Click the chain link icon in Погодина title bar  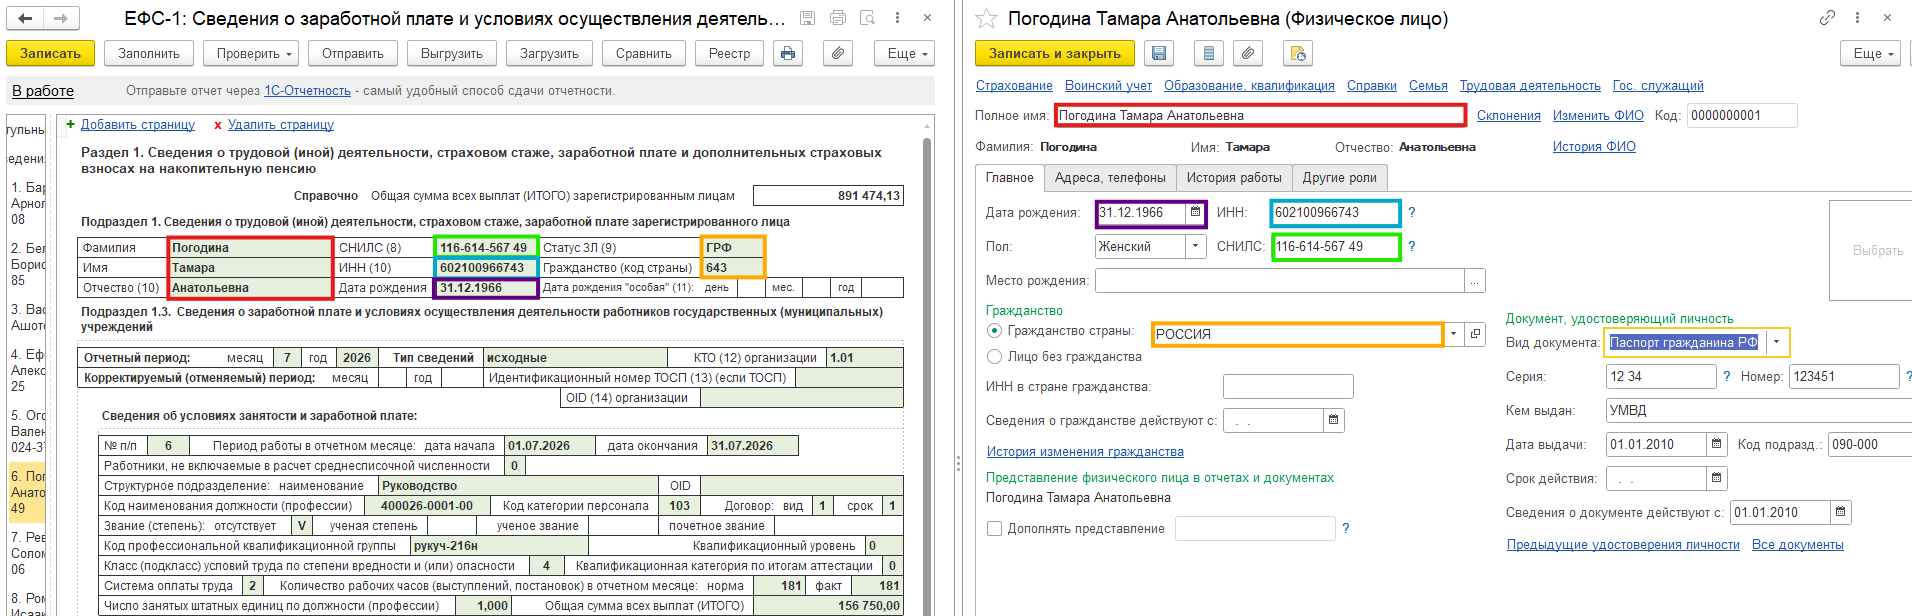tap(1827, 18)
